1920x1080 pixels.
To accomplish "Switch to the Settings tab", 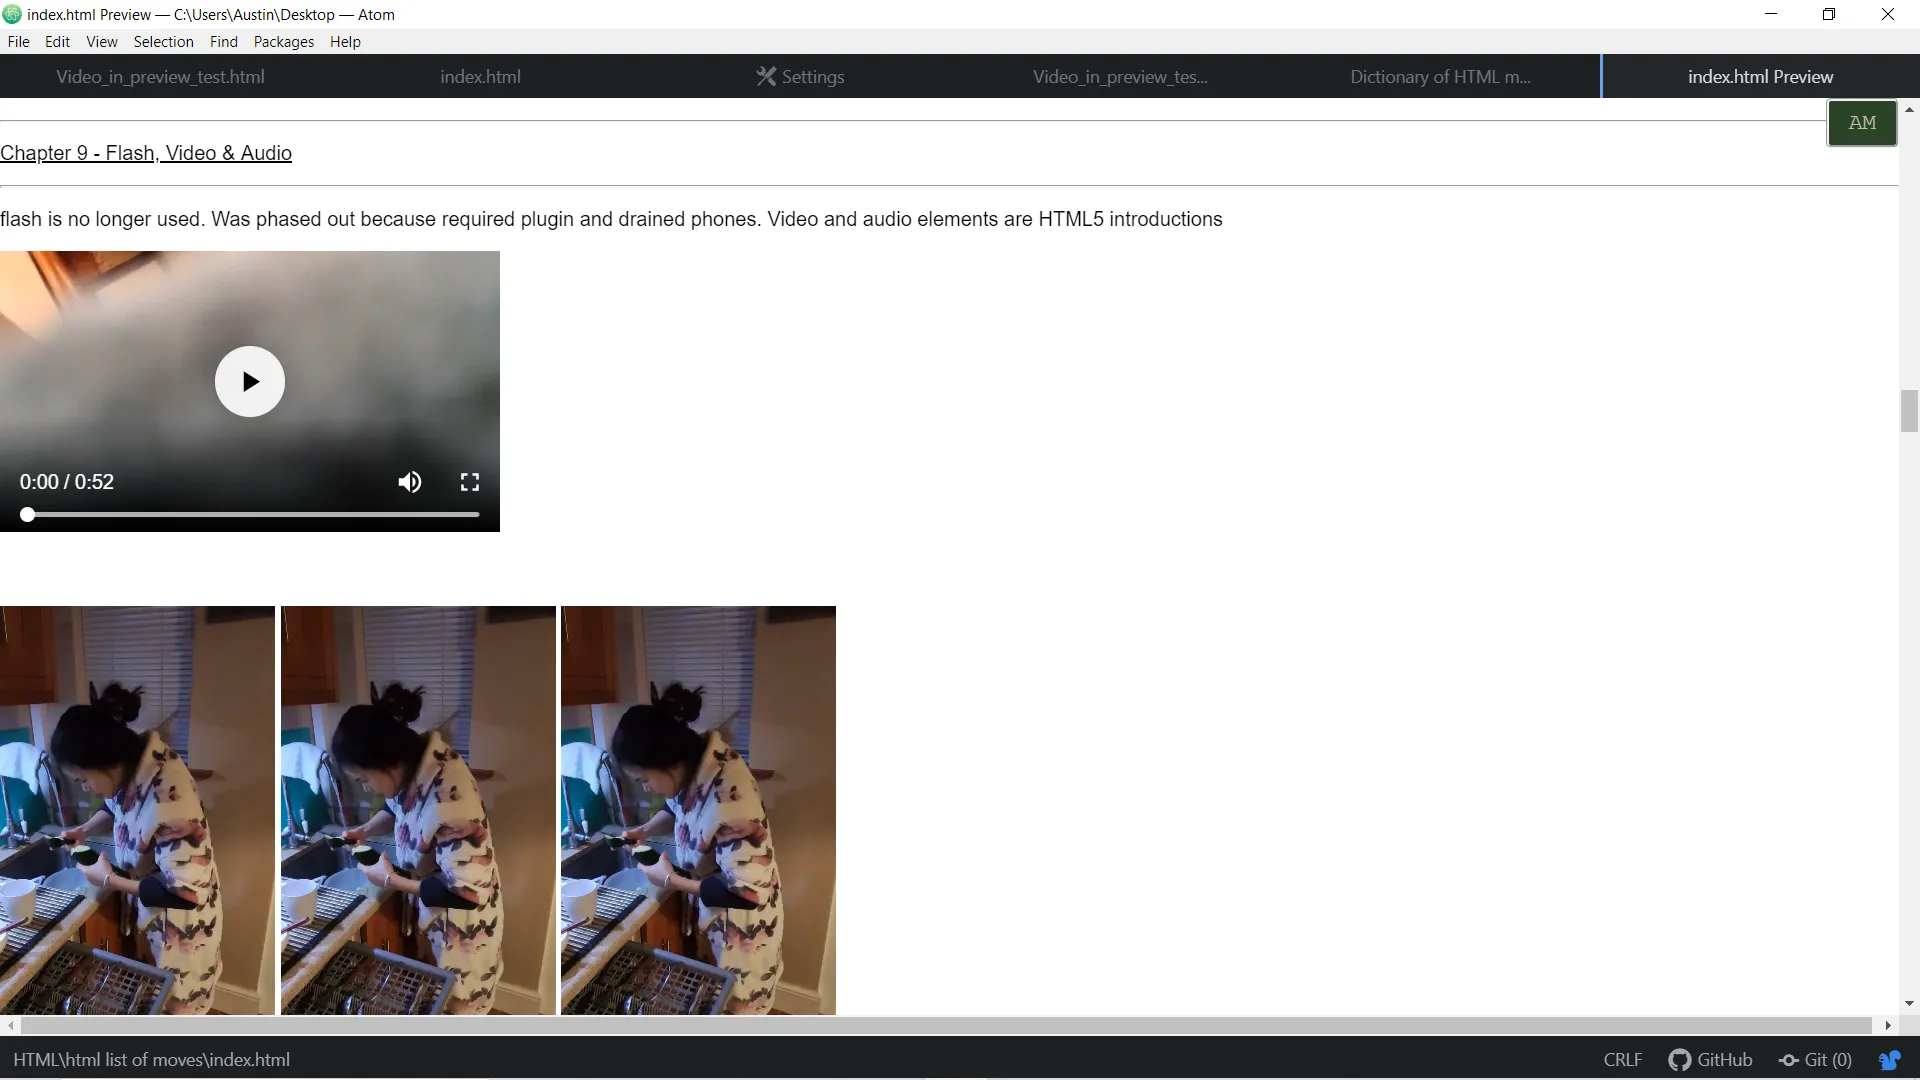I will pos(800,77).
